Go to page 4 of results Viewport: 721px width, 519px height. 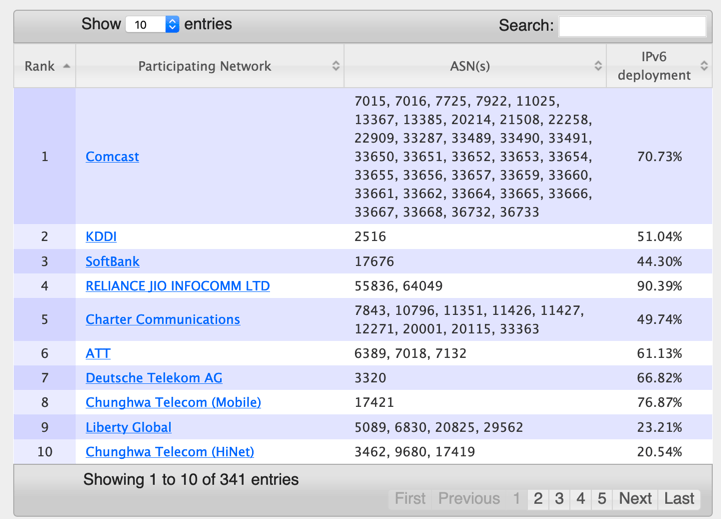pos(581,499)
